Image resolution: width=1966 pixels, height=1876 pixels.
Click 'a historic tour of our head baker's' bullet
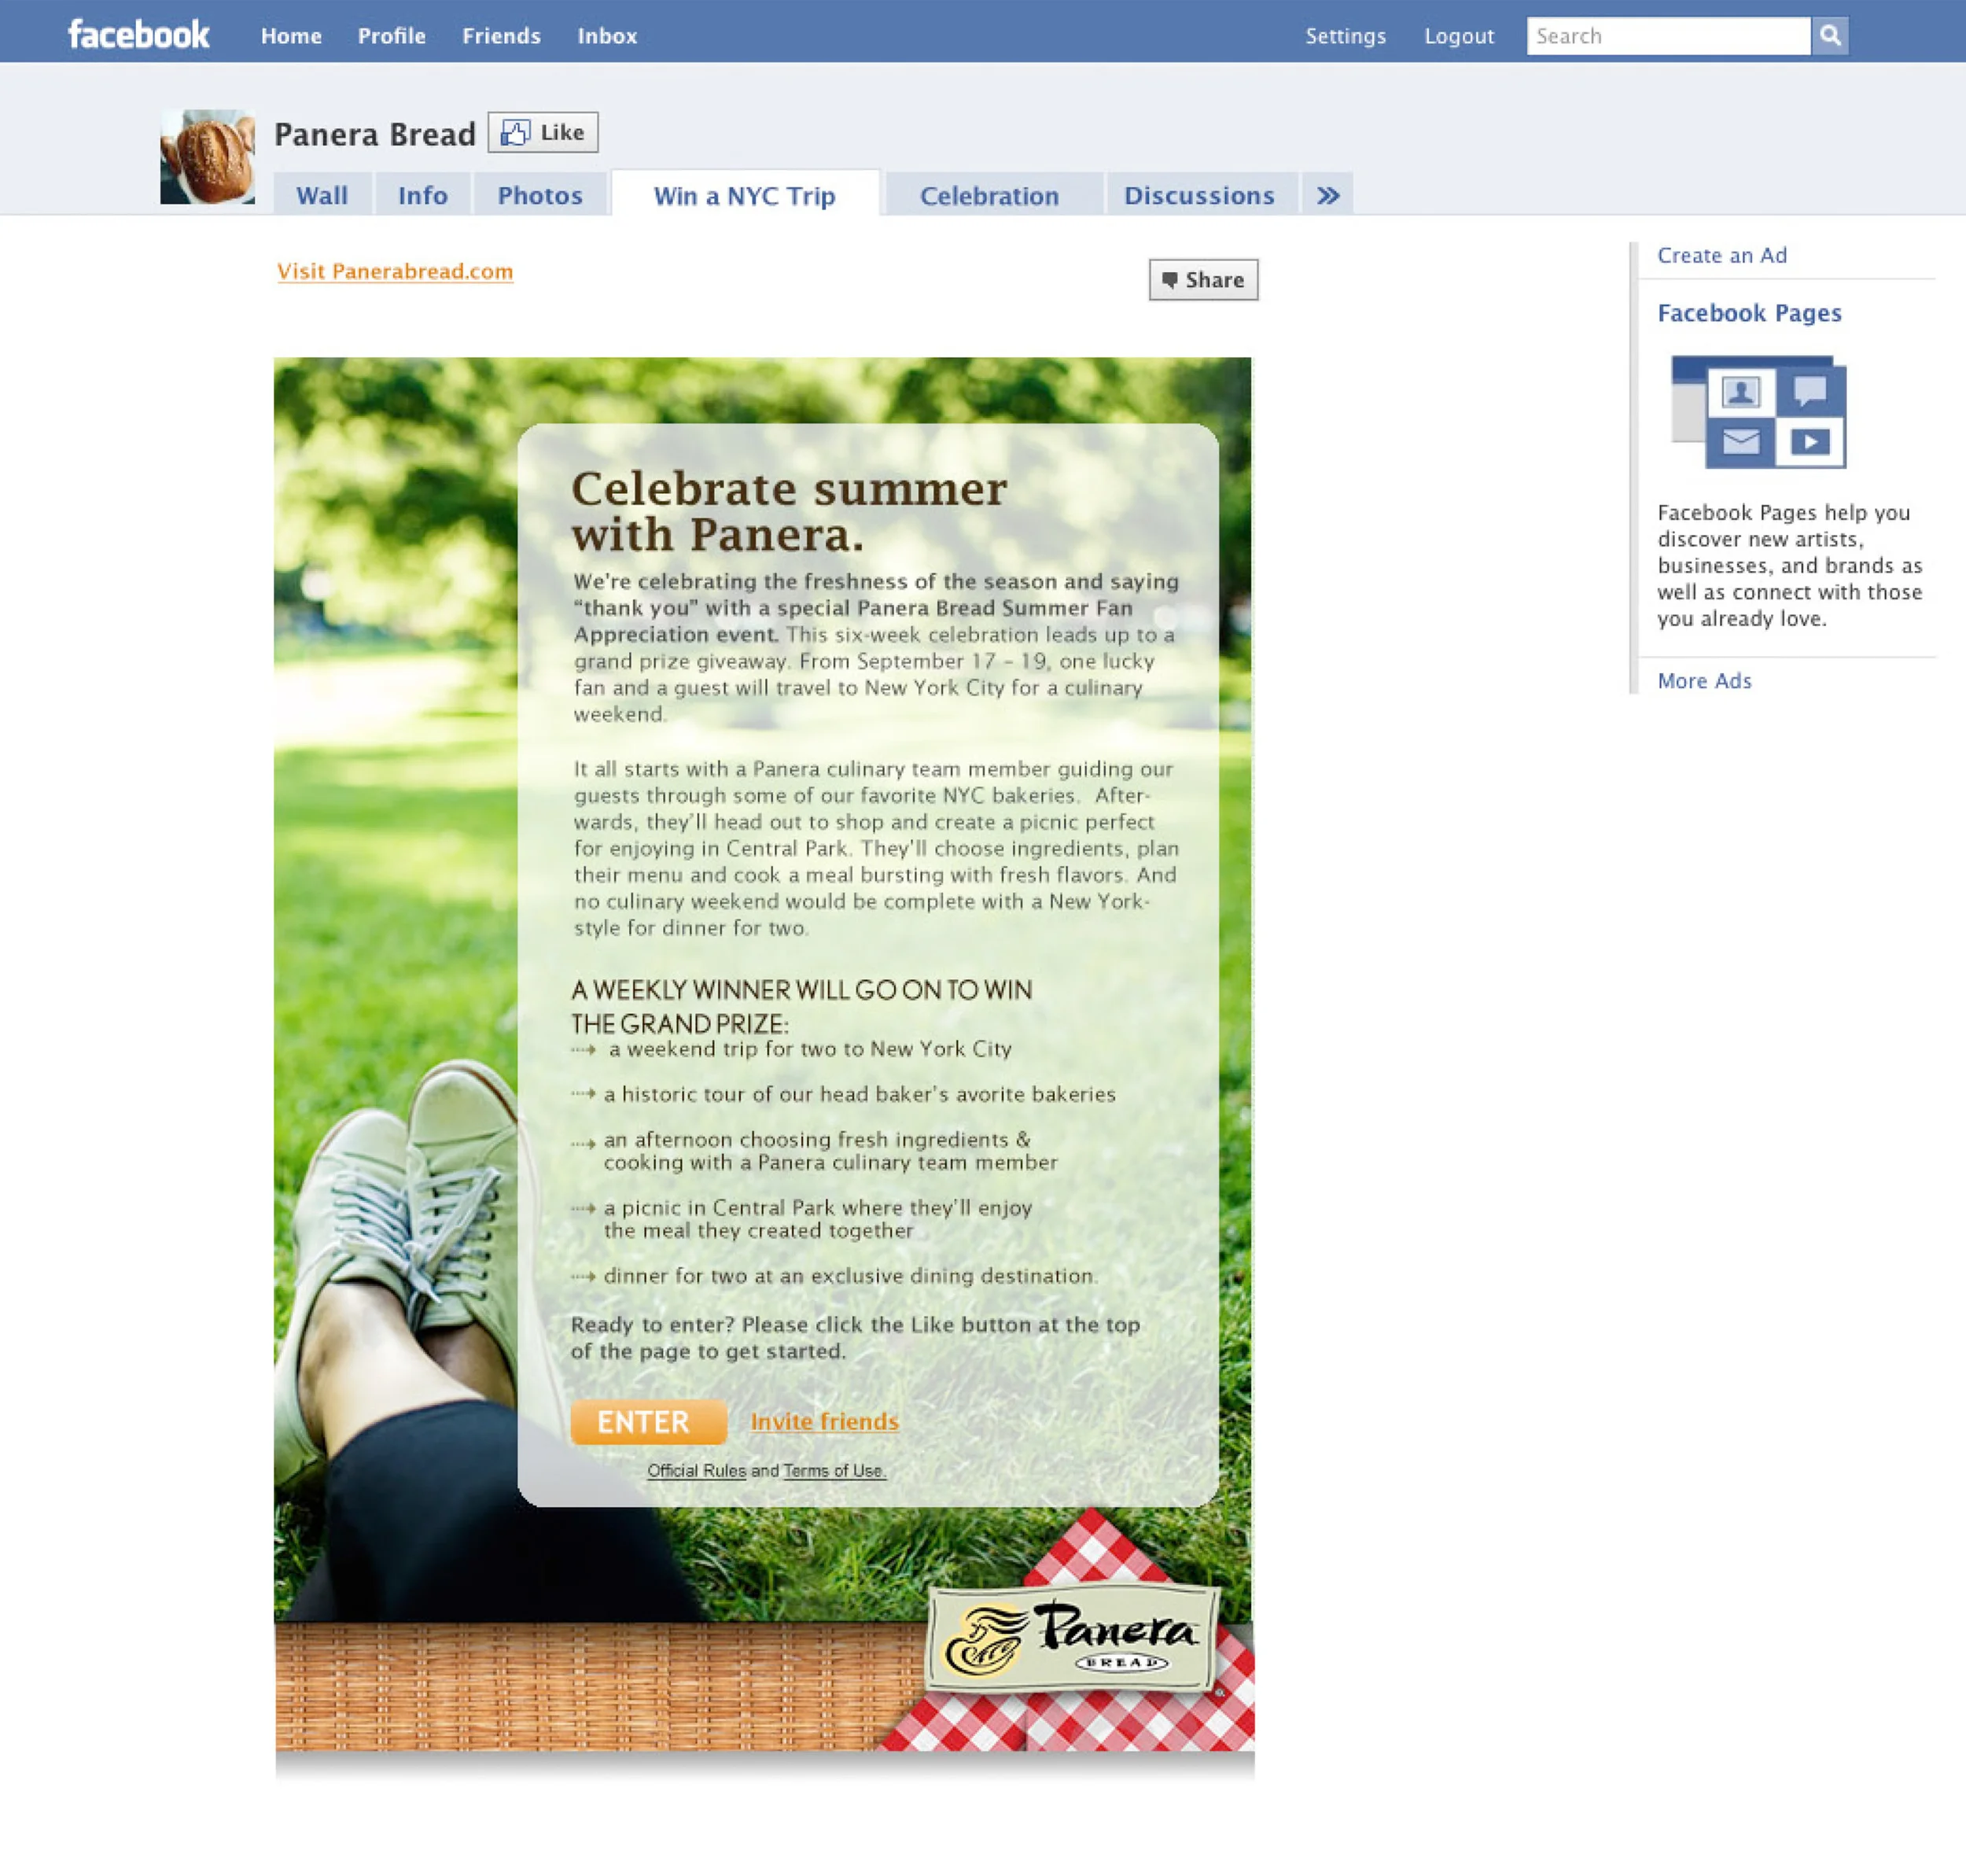[x=859, y=1094]
